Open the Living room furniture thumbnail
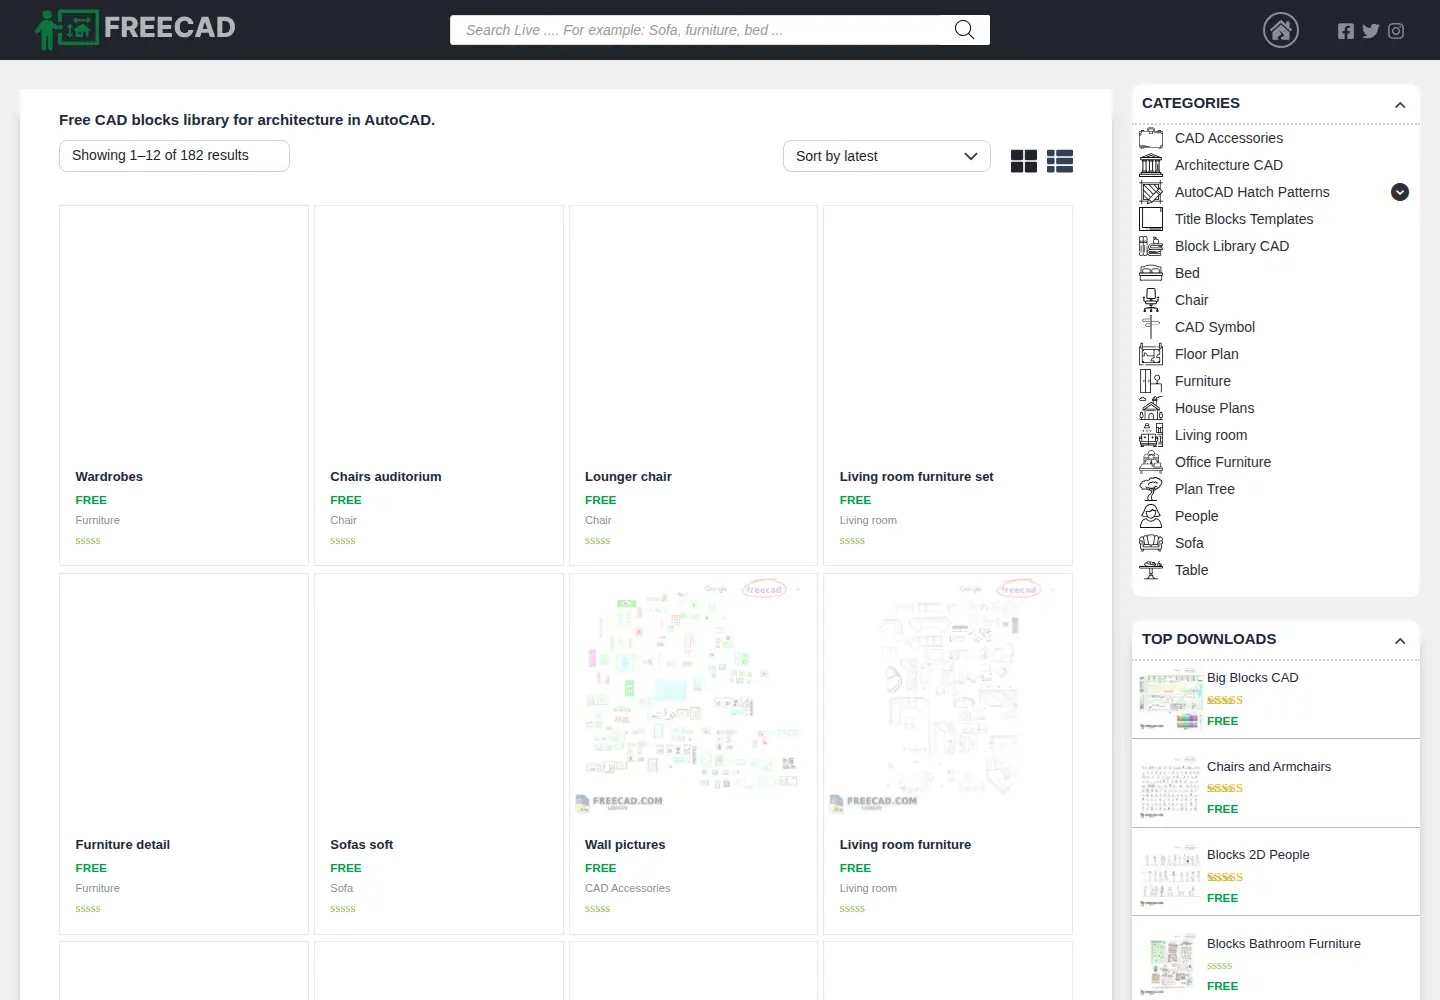This screenshot has height=1000, width=1440. 948,698
